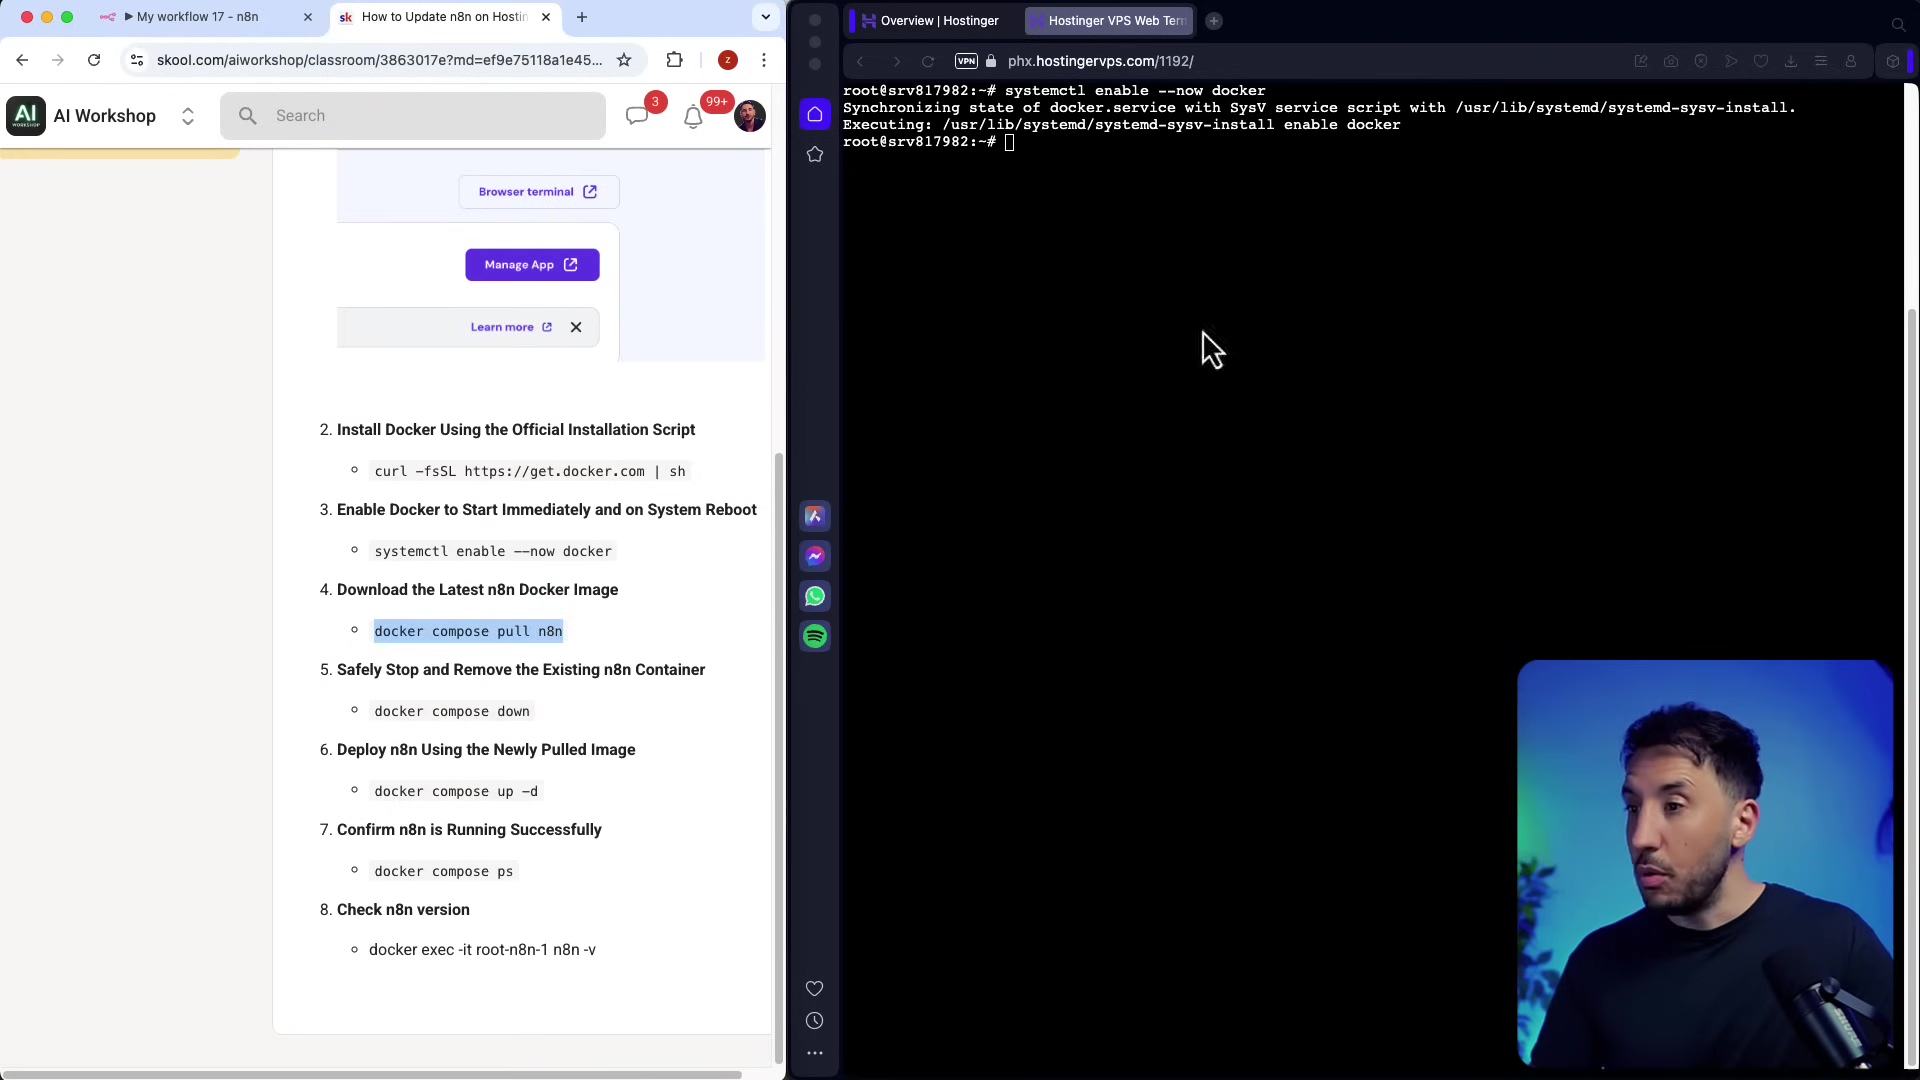This screenshot has width=1920, height=1080.
Task: Close How to Update n8n tab
Action: tap(546, 17)
